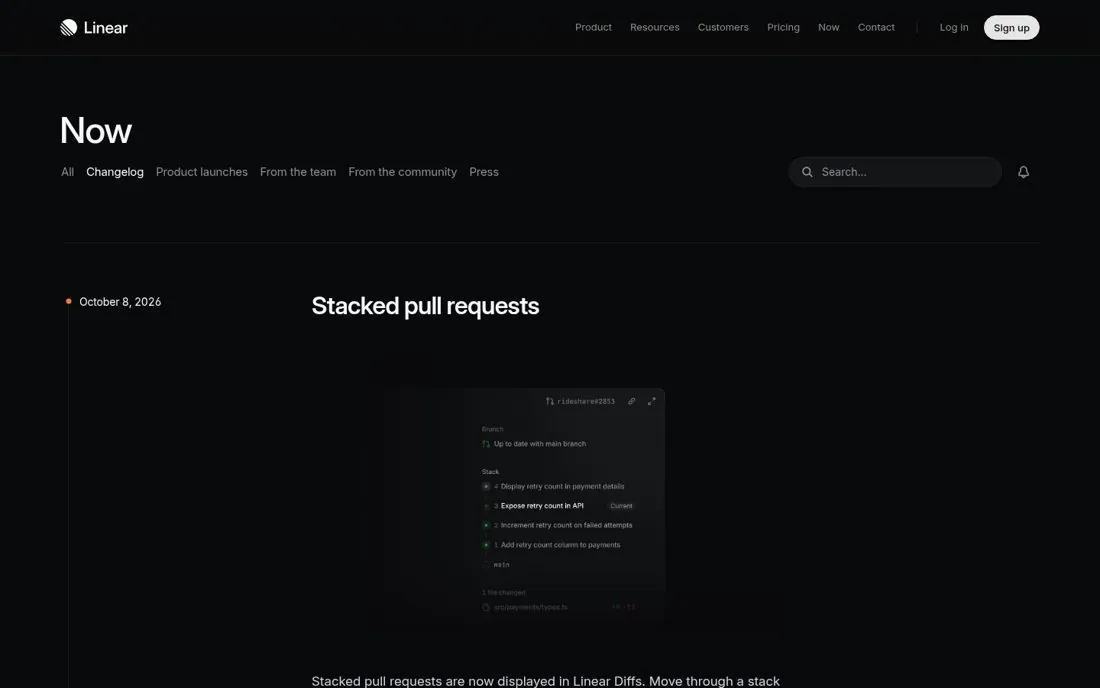Click the "Current" badge in the stack

[x=621, y=506]
